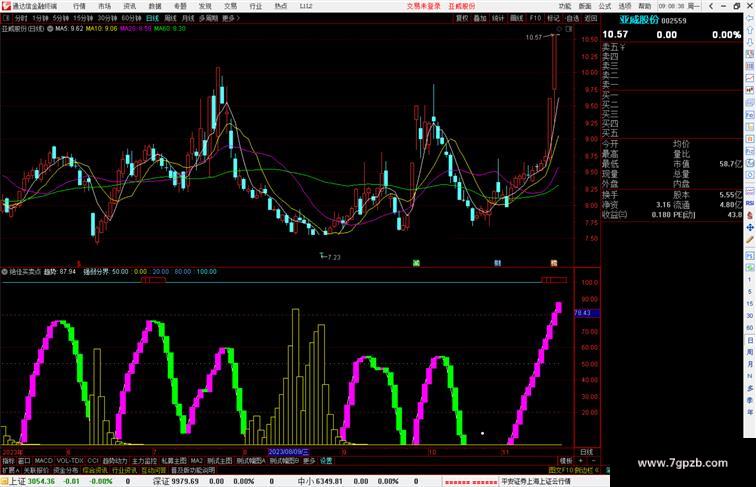The height and width of the screenshot is (487, 756).
Task: Click the 标记 mark button
Action: [x=554, y=18]
